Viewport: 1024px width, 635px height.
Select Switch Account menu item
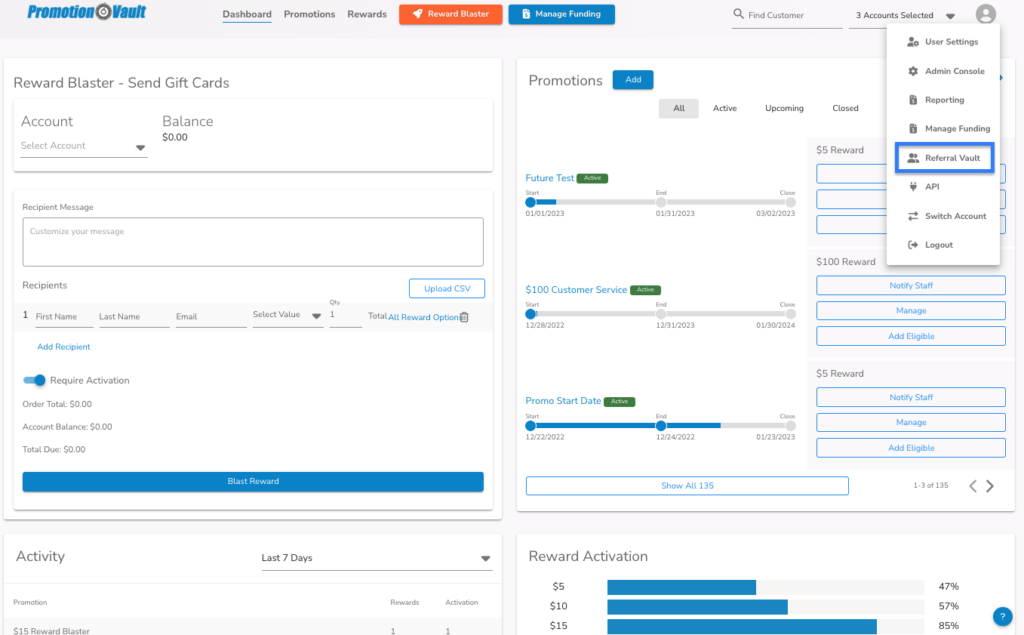(943, 216)
